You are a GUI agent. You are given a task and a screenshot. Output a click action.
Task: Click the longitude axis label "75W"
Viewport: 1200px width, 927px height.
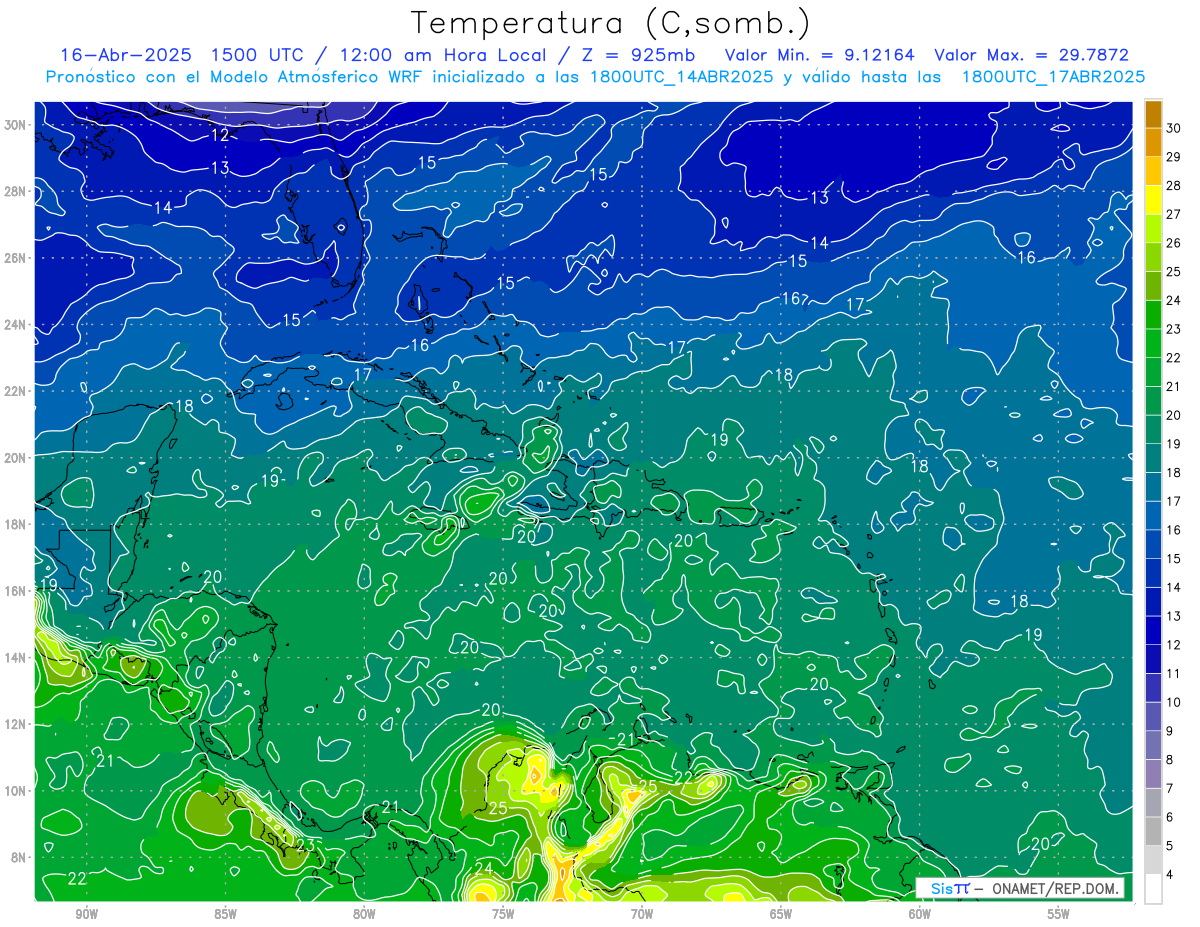click(x=503, y=914)
